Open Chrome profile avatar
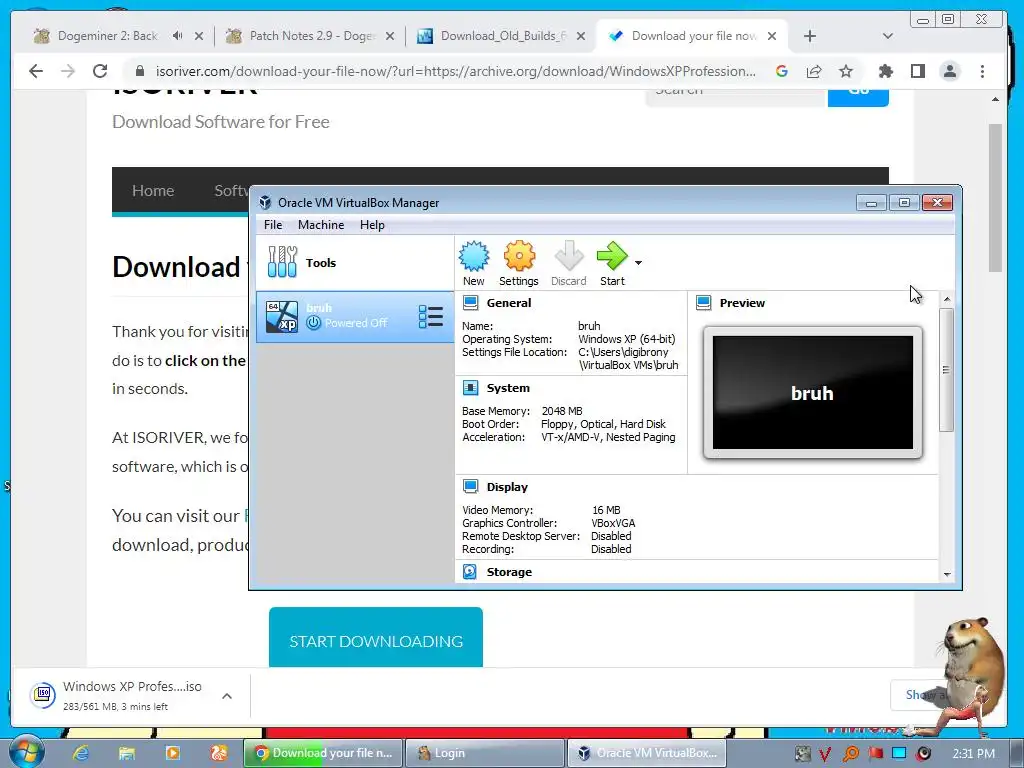 (950, 71)
